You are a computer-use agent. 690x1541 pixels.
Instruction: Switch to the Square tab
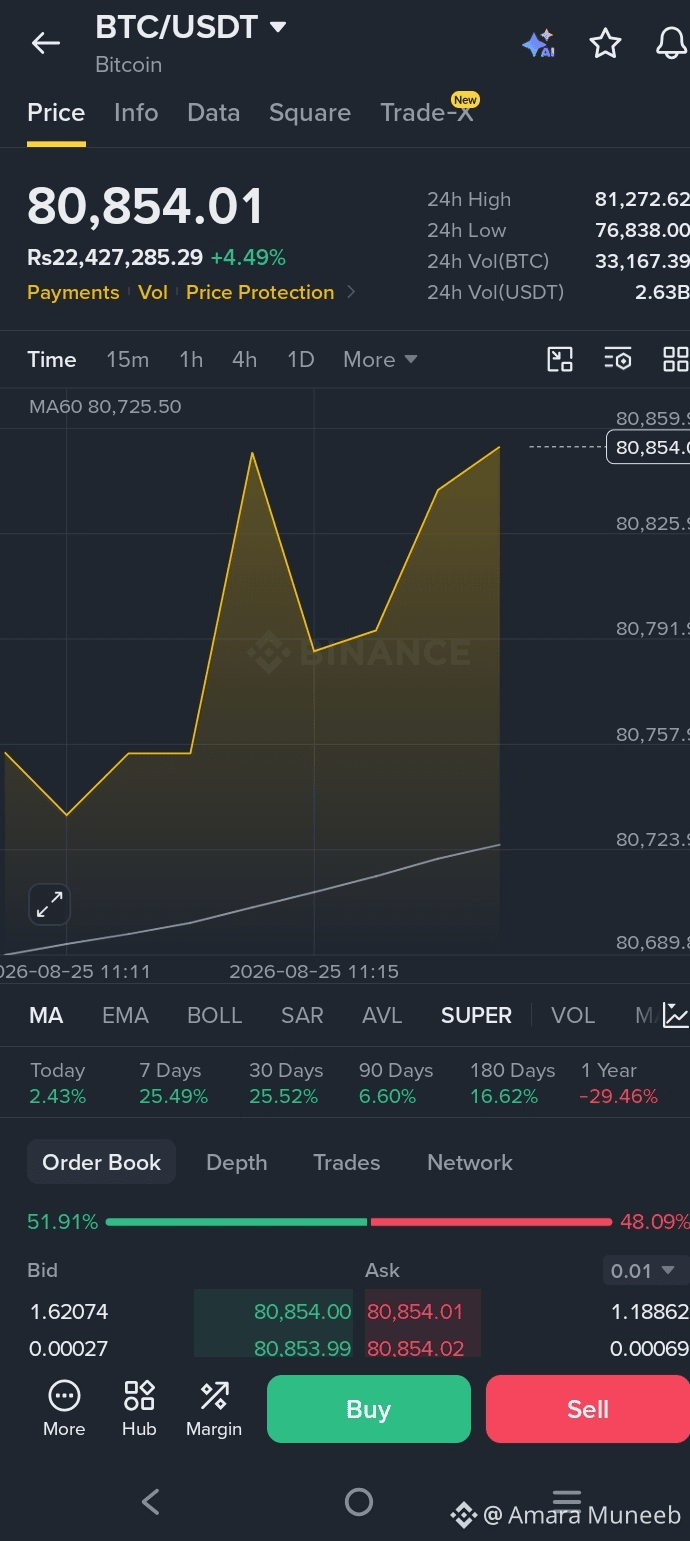point(310,113)
